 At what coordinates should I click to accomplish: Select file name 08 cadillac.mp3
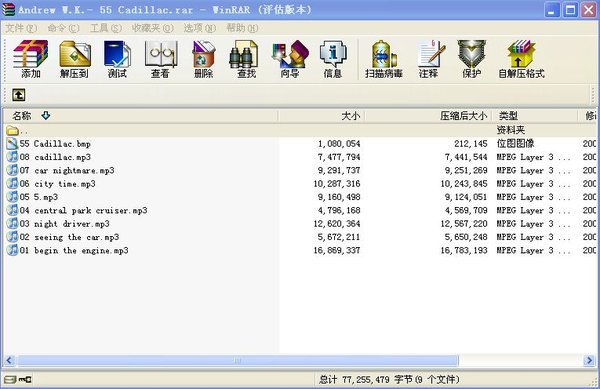[55, 157]
